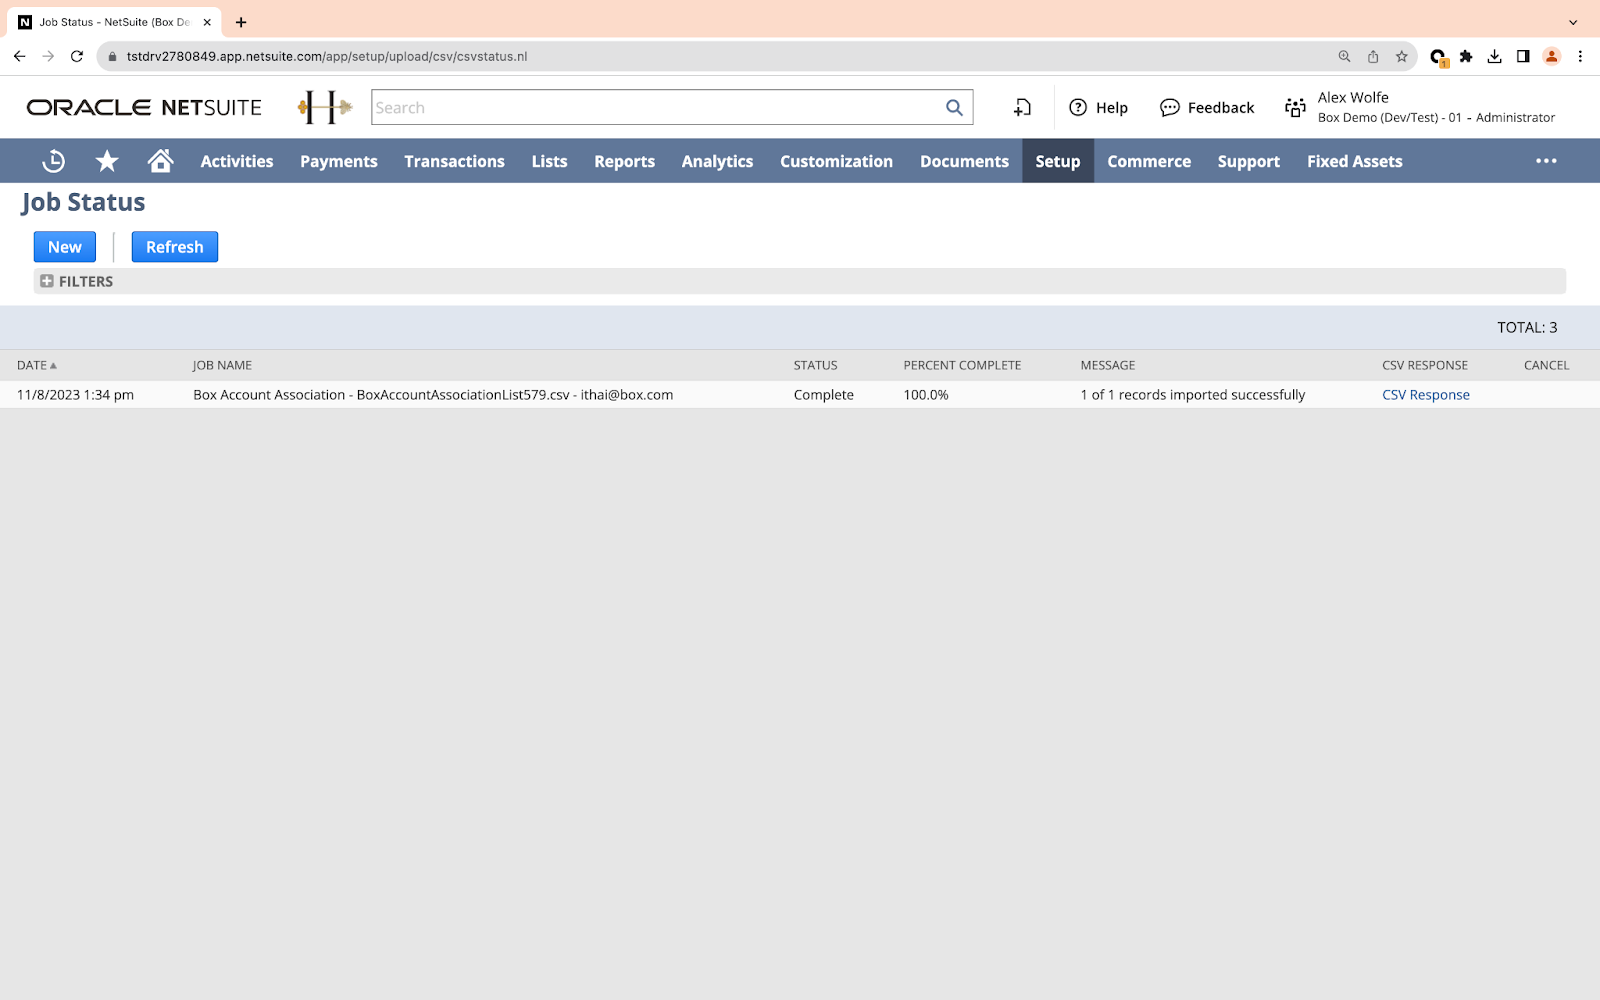The height and width of the screenshot is (1000, 1600).
Task: Open the CSV Response link
Action: 1425,395
